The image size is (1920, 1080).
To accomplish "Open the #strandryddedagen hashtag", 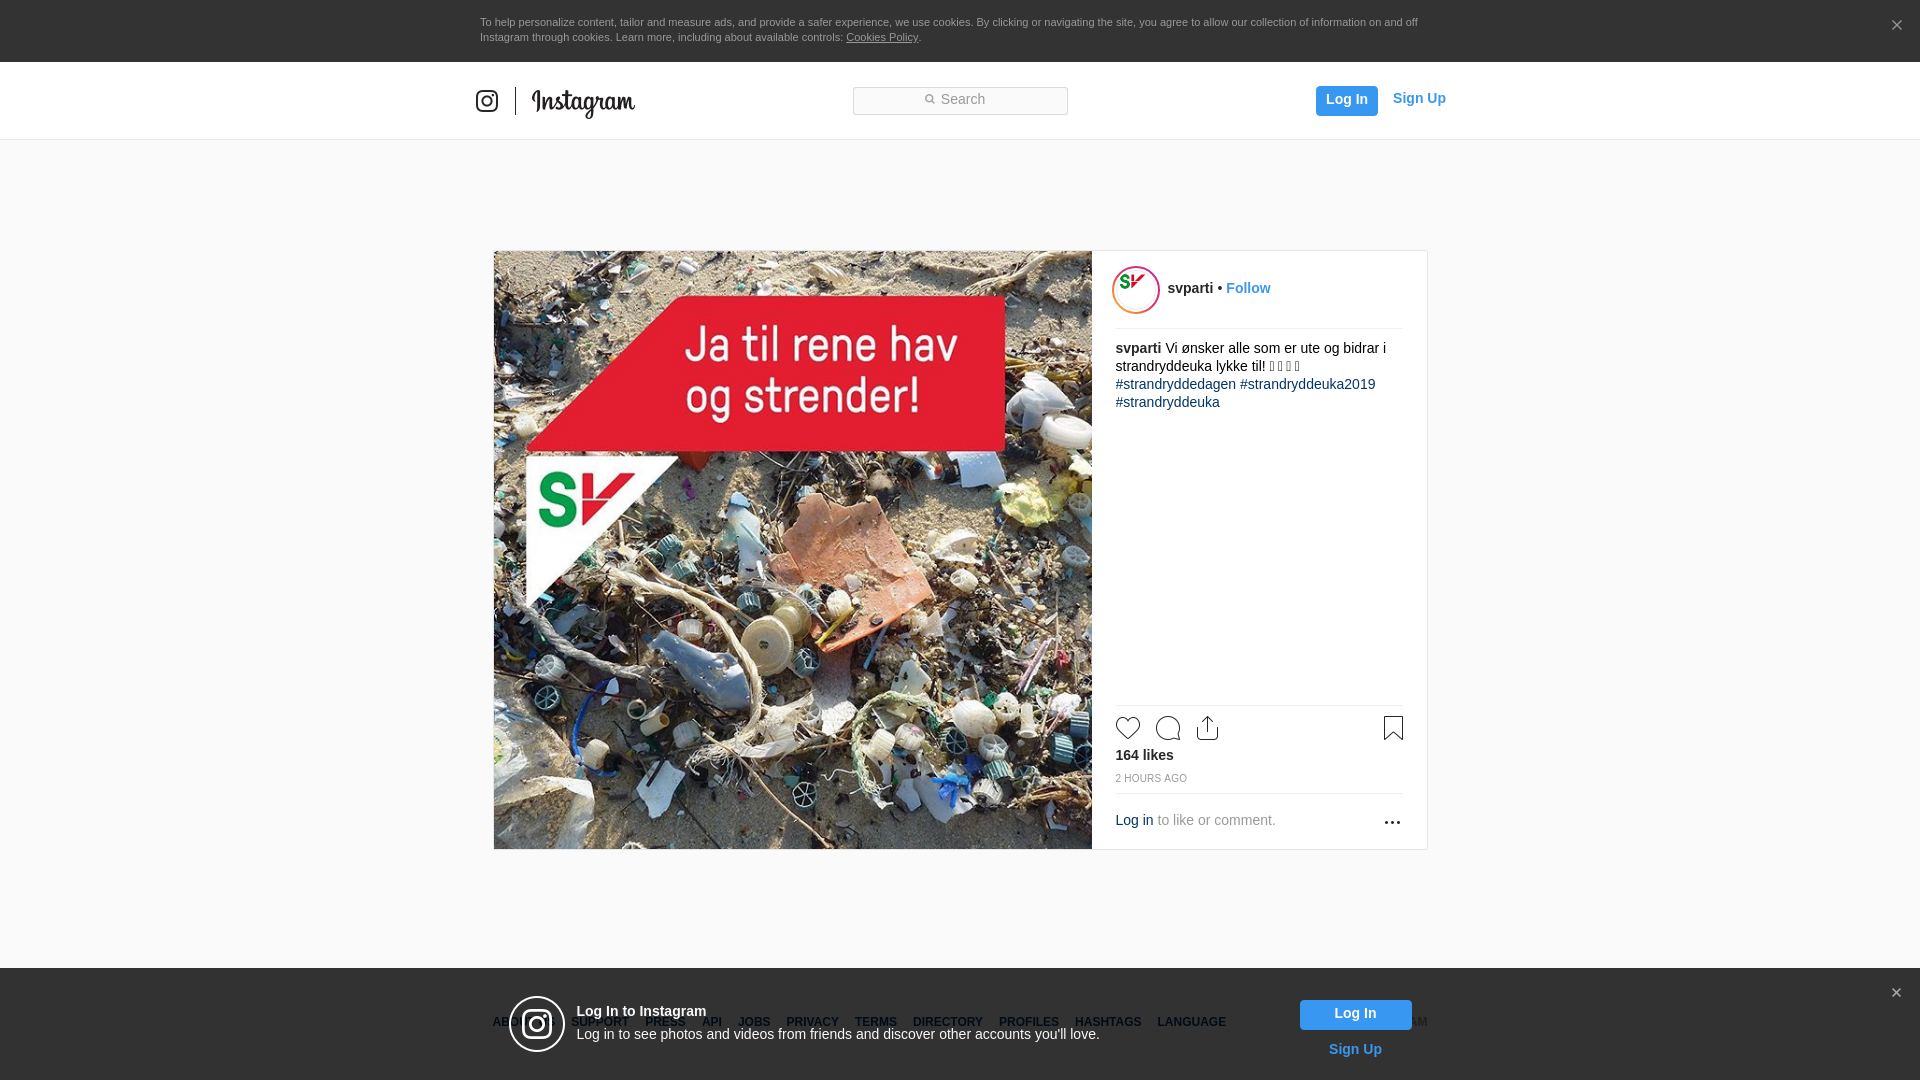I will click(x=1175, y=384).
